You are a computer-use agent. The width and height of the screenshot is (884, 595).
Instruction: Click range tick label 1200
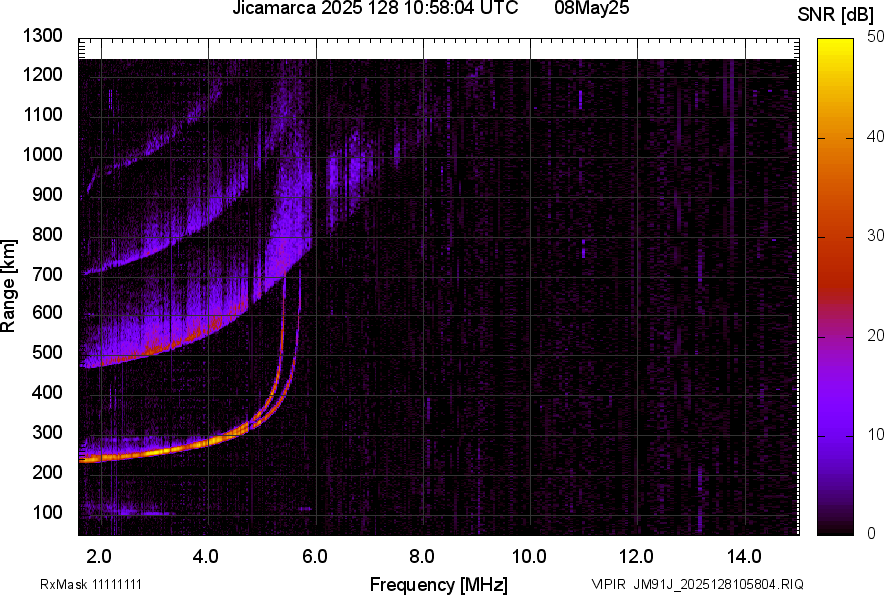42,74
